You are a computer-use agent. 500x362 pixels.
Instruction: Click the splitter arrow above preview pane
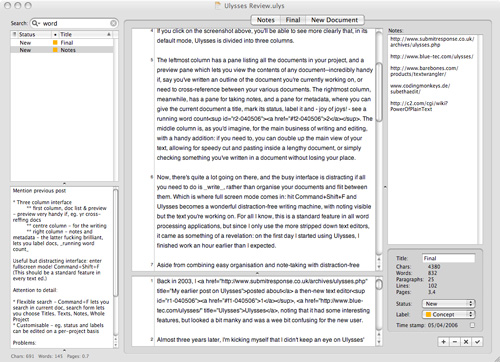coord(64,183)
